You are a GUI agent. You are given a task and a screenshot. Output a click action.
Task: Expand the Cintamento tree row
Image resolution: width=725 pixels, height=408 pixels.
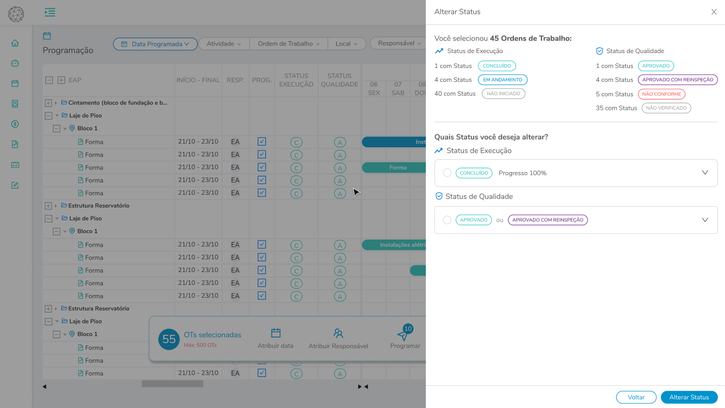click(x=48, y=103)
